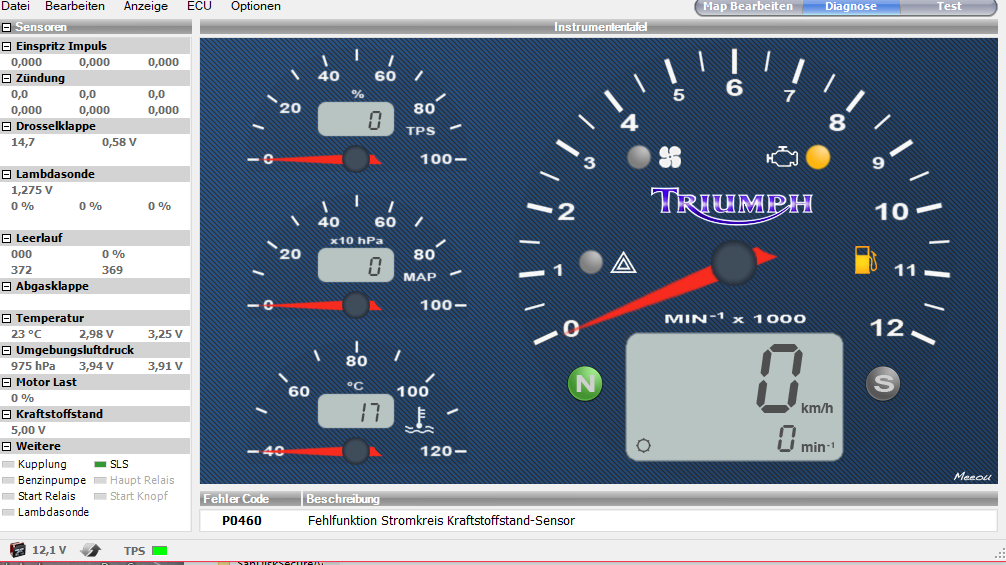1006x565 pixels.
Task: Toggle the Benzinpumpe indicator
Action: click(x=9, y=480)
